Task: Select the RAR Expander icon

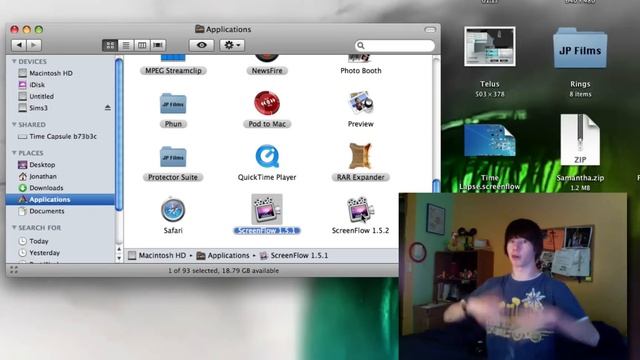Action: point(360,156)
